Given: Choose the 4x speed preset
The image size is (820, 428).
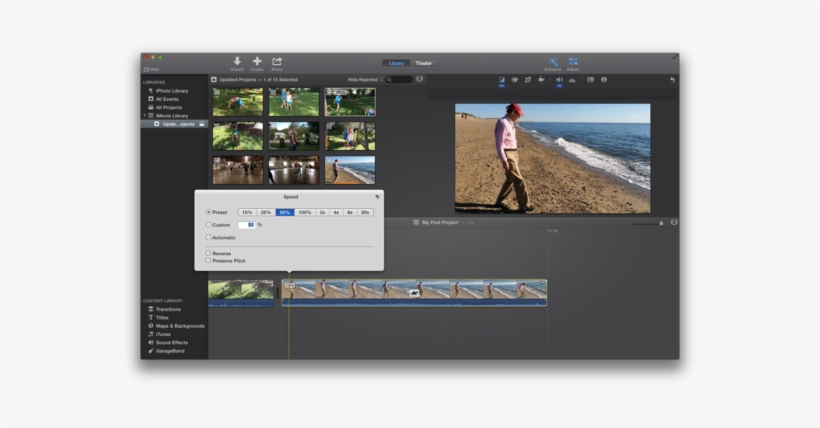Looking at the screenshot, I should (x=336, y=212).
